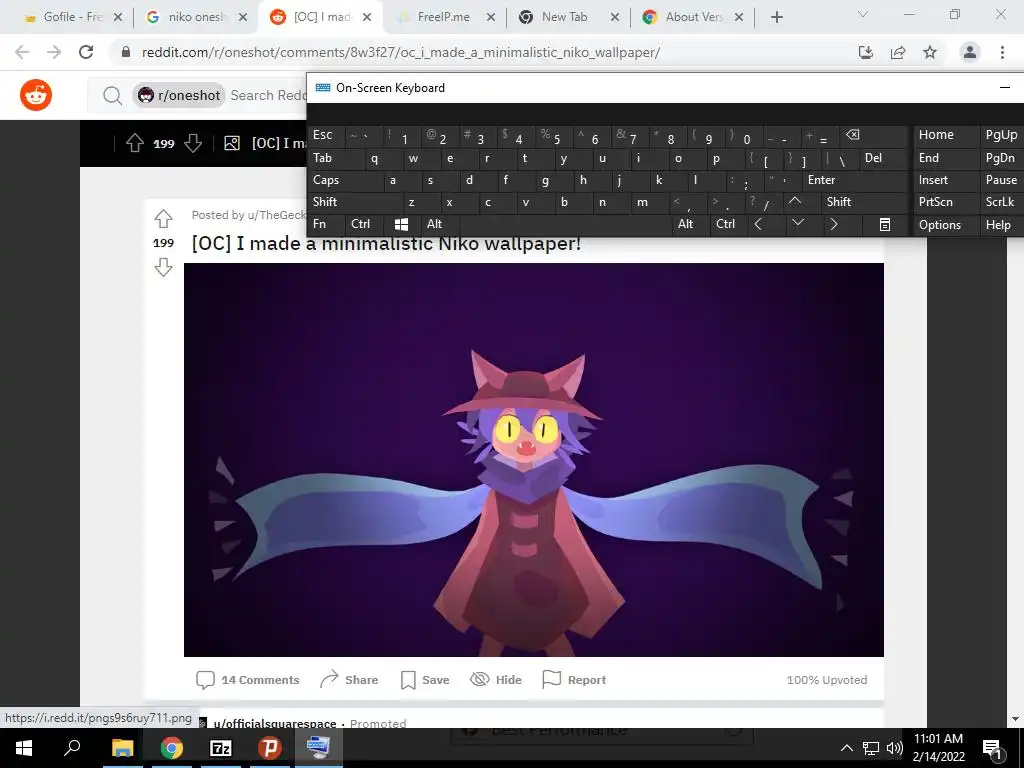Click left arrow key on On-Screen Keyboard
The width and height of the screenshot is (1024, 768).
(758, 225)
